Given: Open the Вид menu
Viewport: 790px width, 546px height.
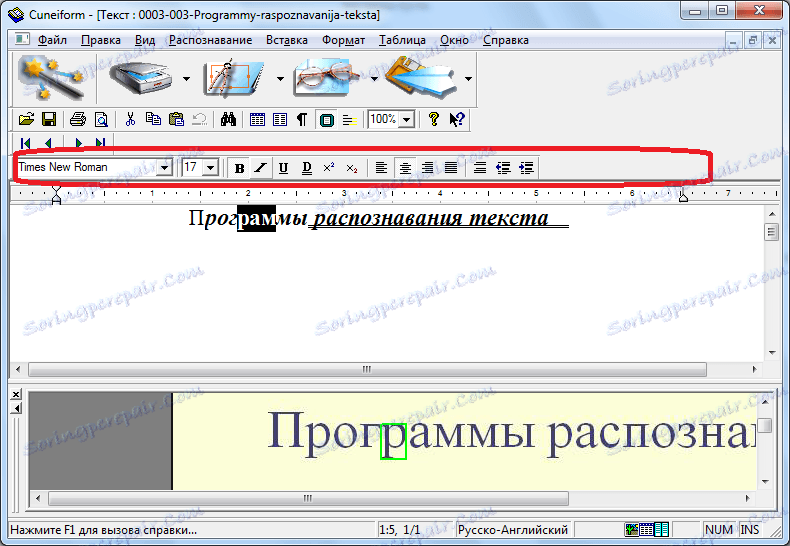Looking at the screenshot, I should pos(145,40).
